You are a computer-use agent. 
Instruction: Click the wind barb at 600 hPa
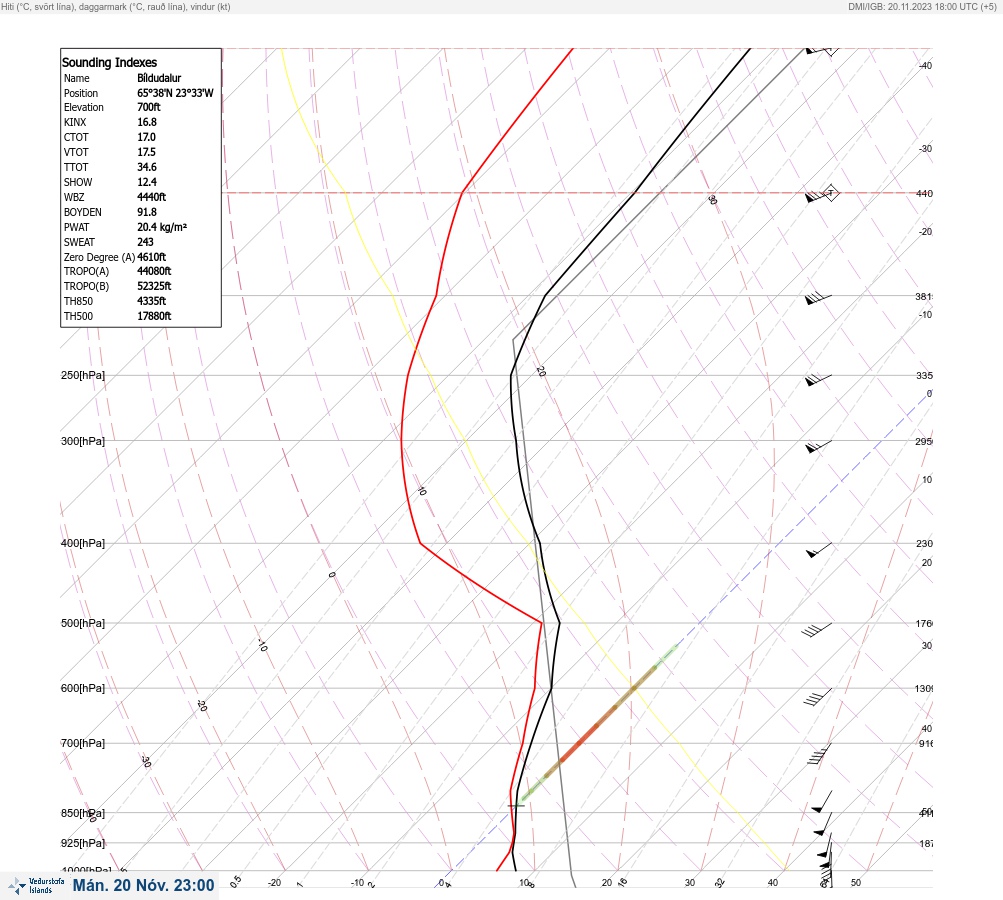[818, 697]
